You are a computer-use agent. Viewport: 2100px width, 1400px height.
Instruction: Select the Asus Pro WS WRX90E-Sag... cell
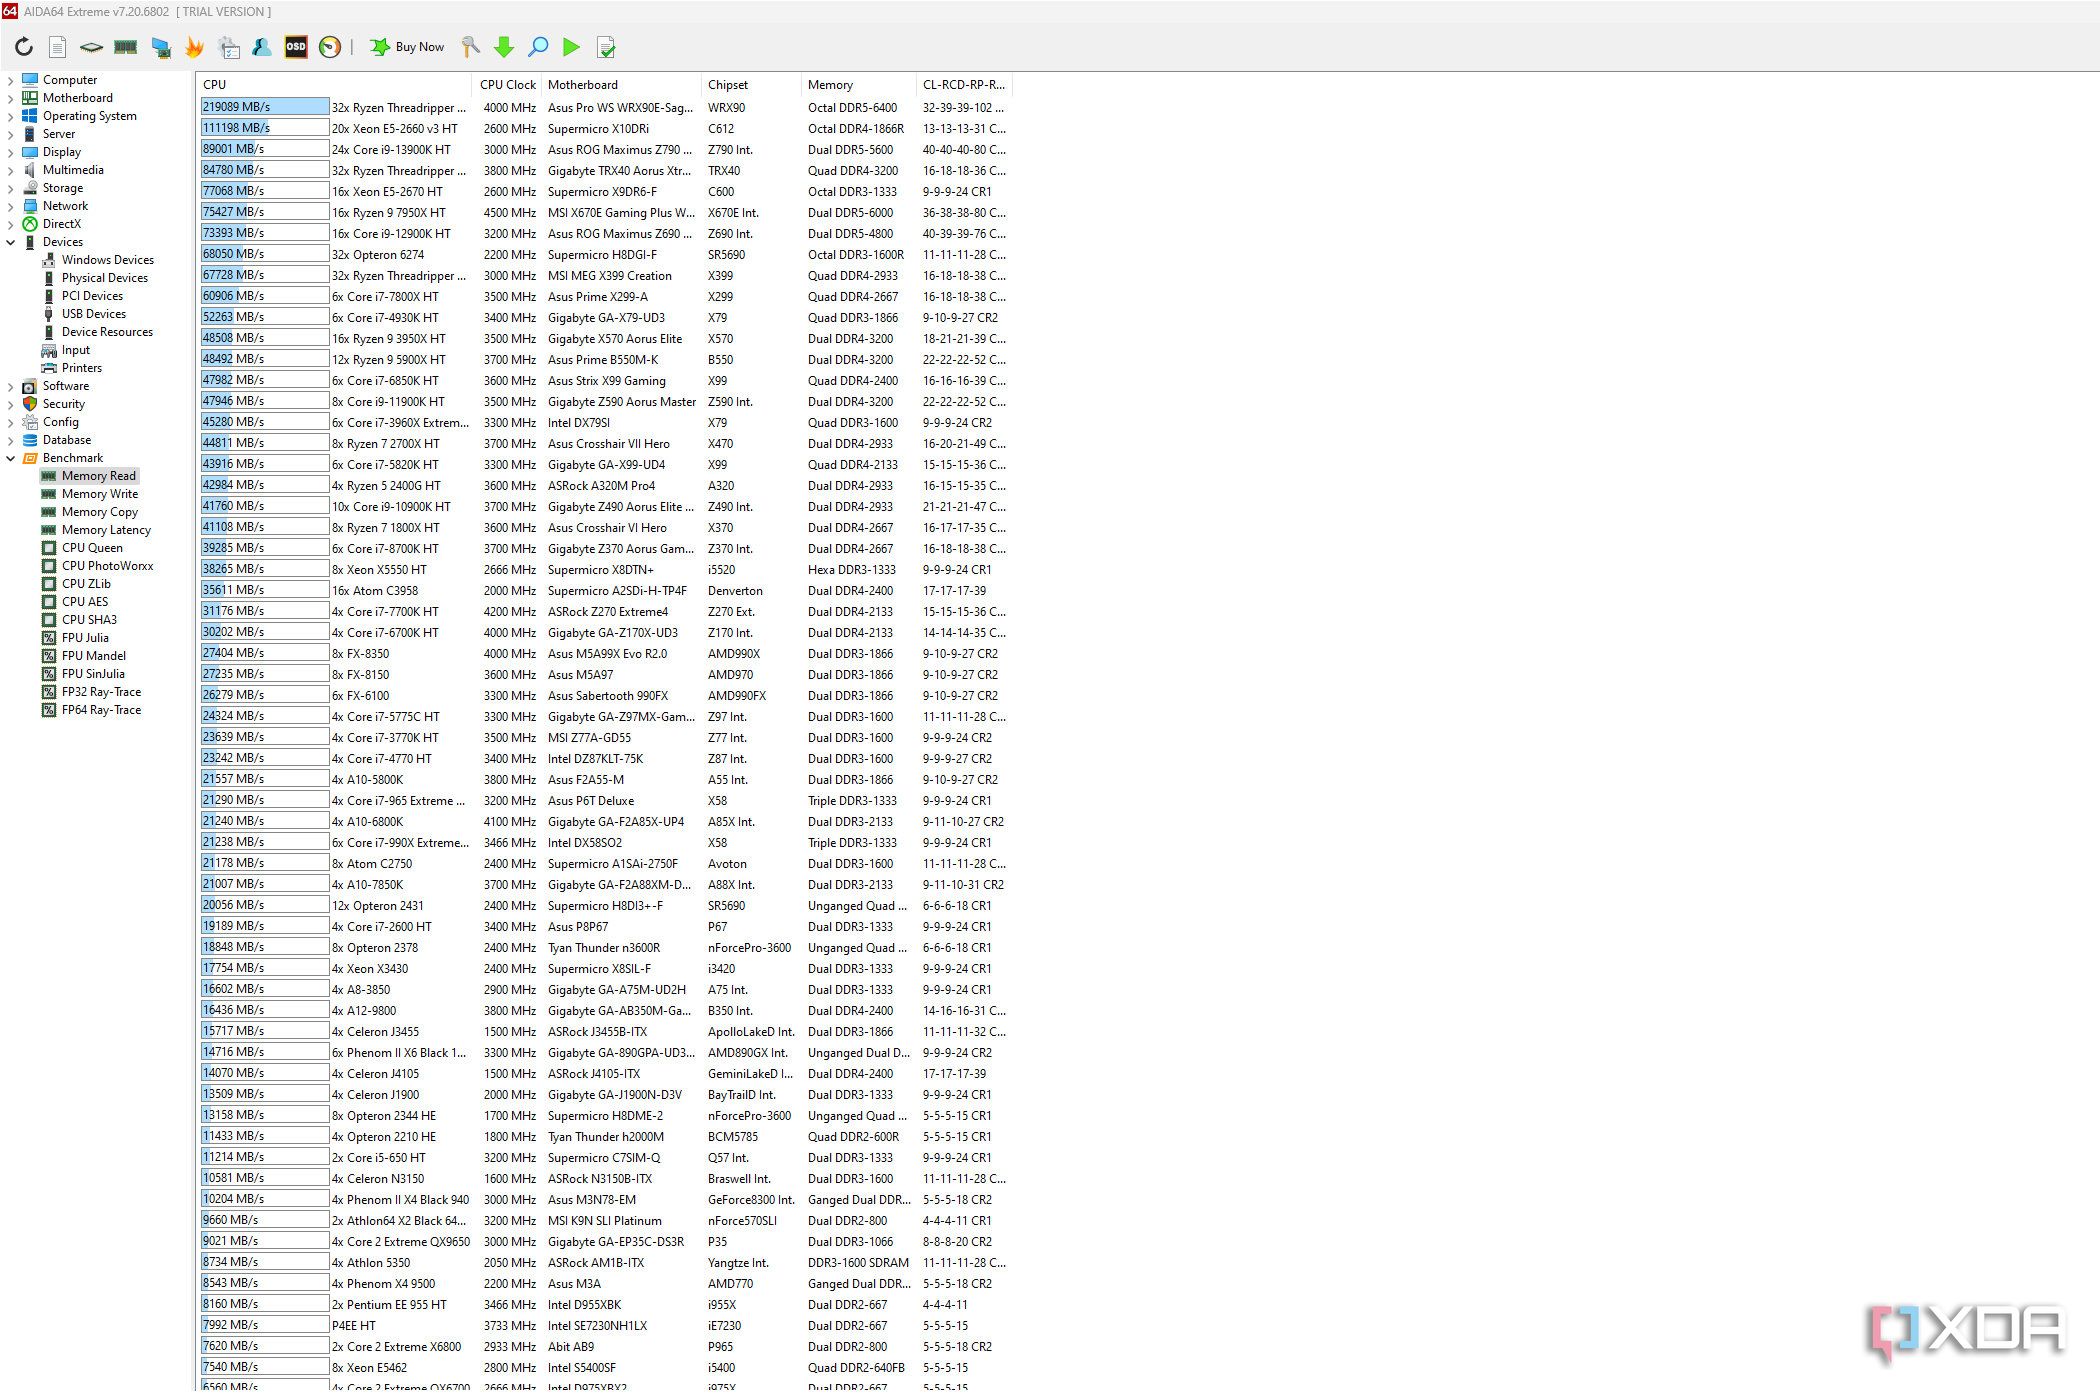point(621,108)
